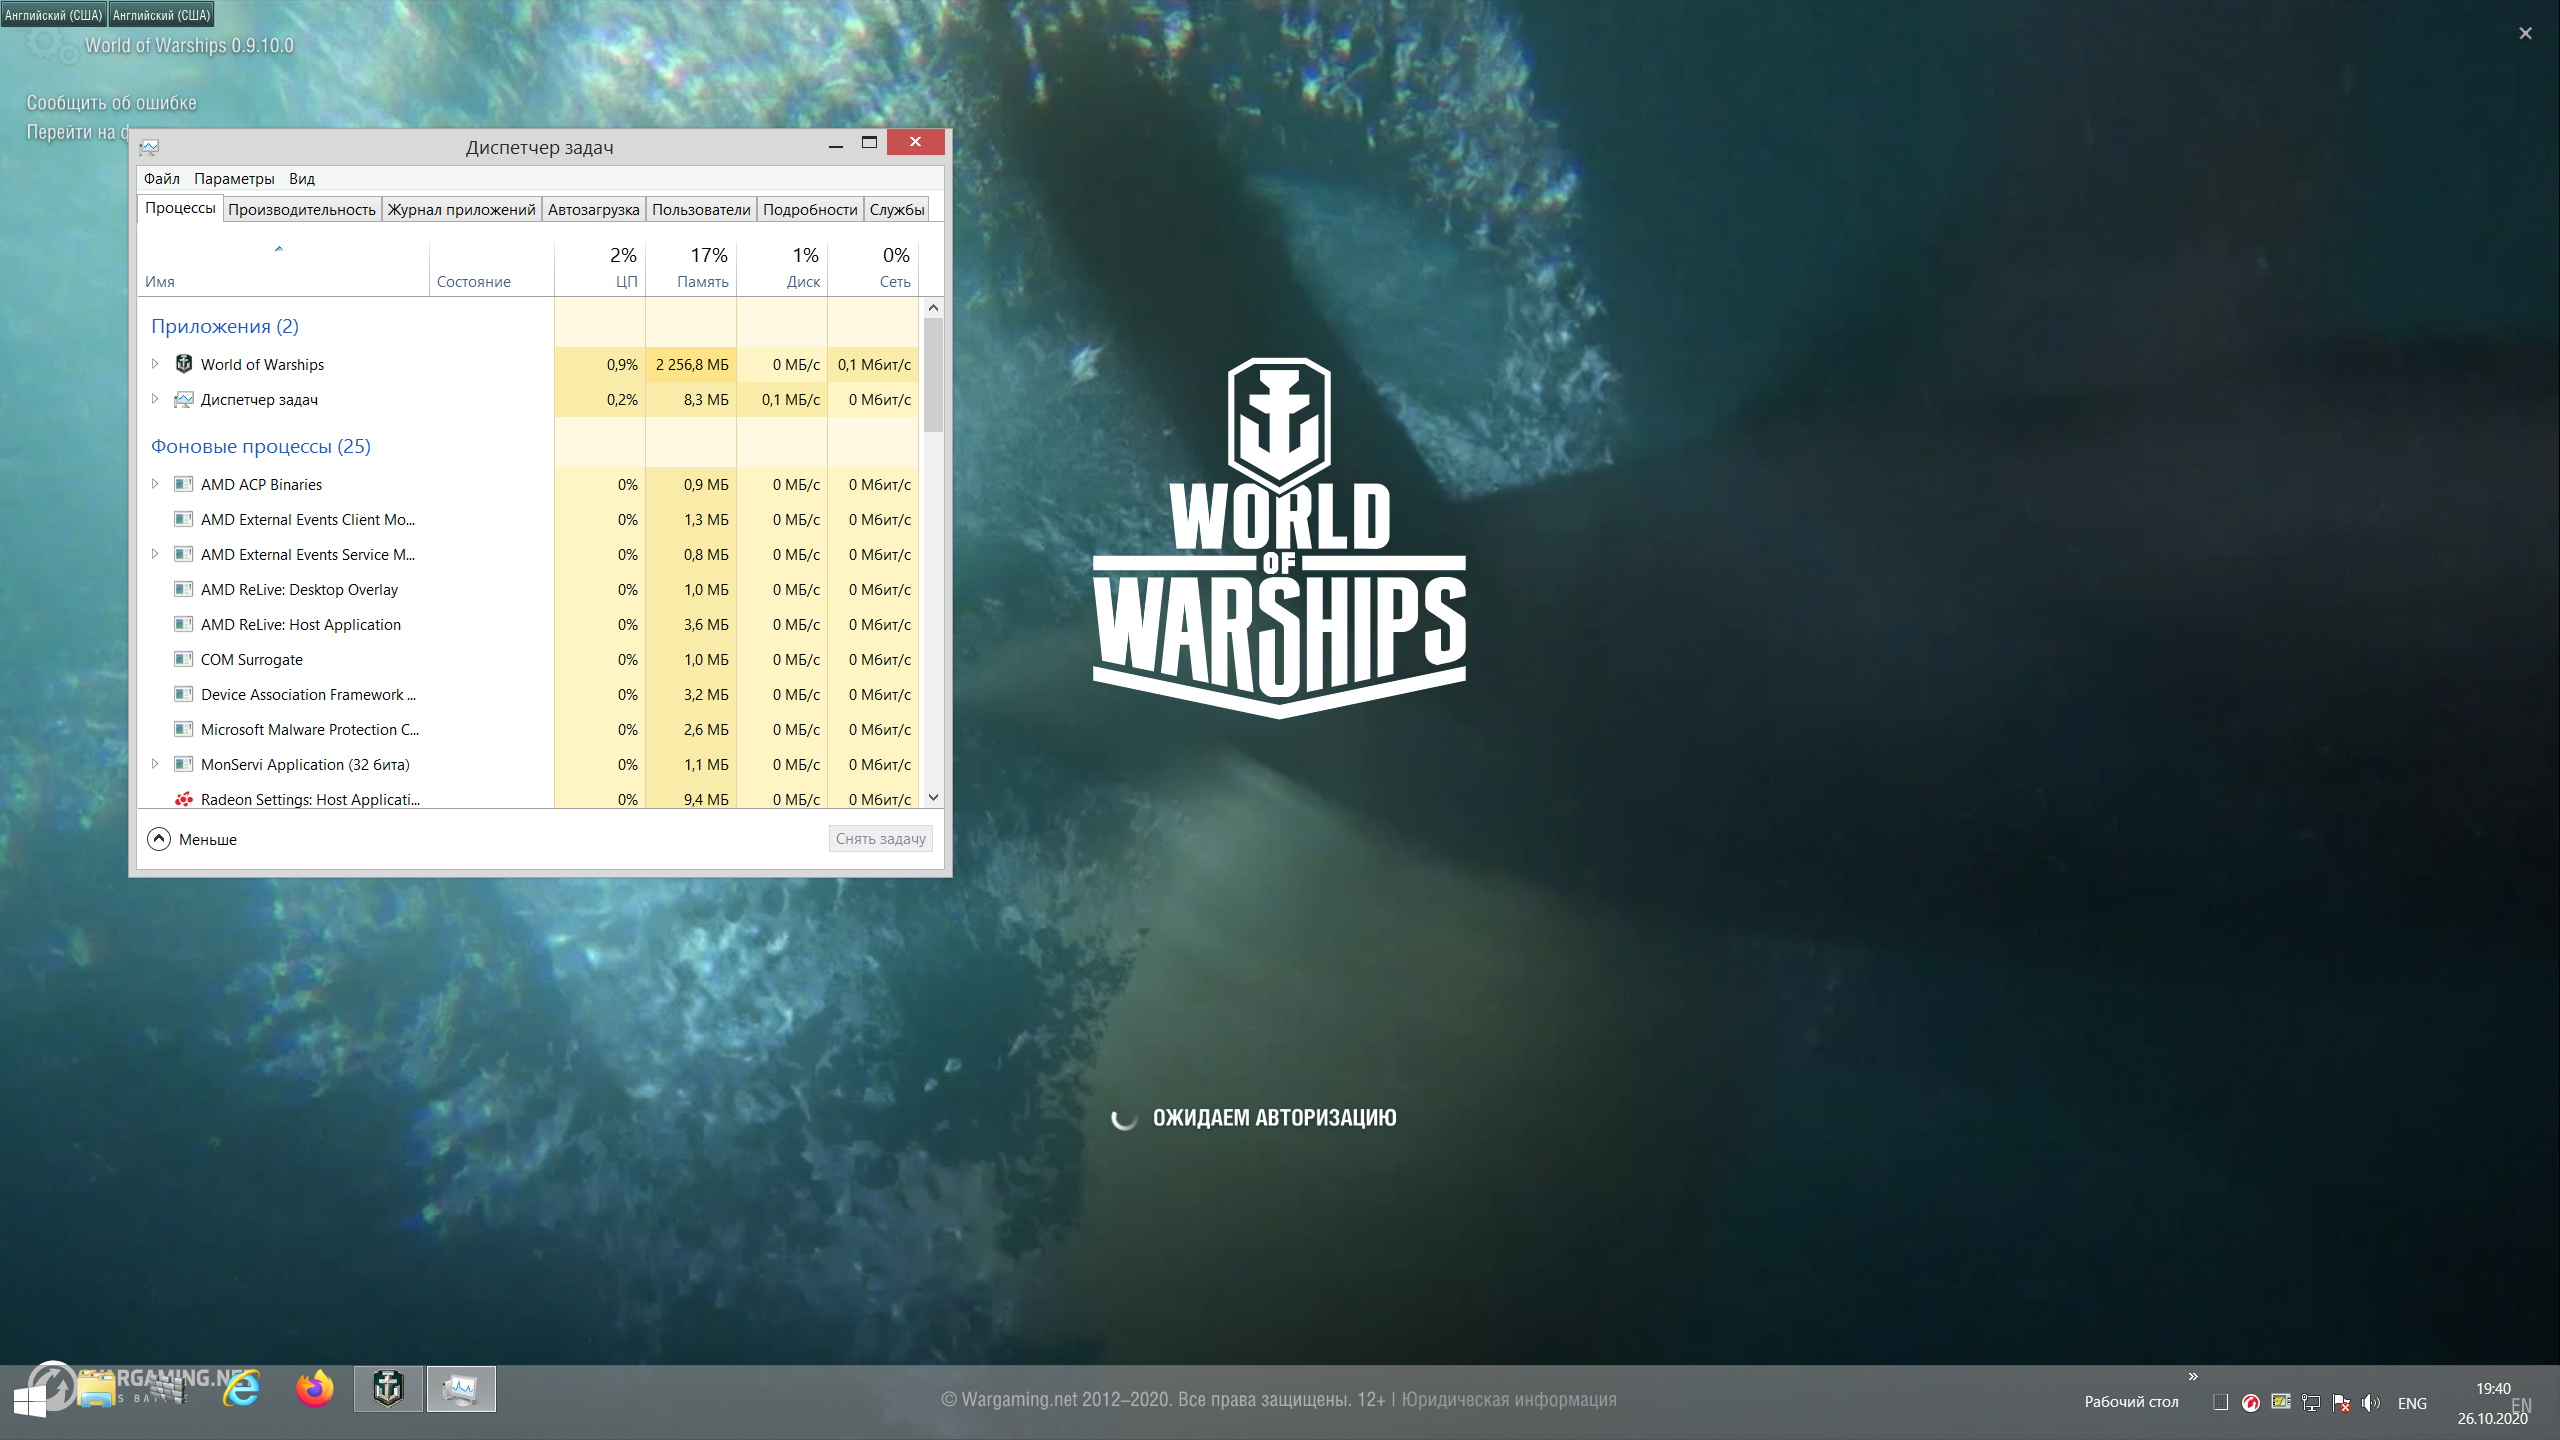The image size is (2560, 1440).
Task: Expand the AMD ACP Binaries group
Action: pyautogui.click(x=155, y=484)
